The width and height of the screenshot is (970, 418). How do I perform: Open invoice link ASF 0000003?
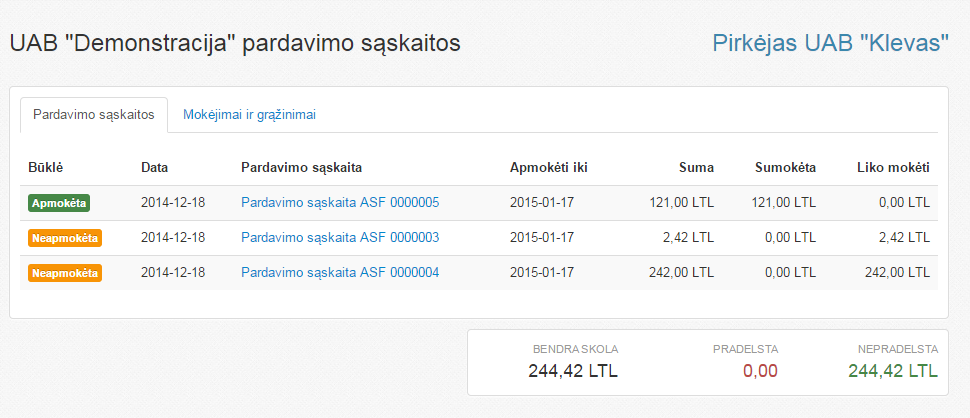click(340, 238)
